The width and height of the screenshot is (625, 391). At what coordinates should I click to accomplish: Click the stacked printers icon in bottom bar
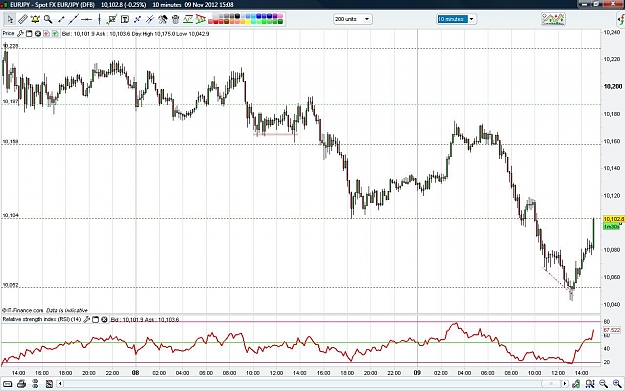click(35, 384)
